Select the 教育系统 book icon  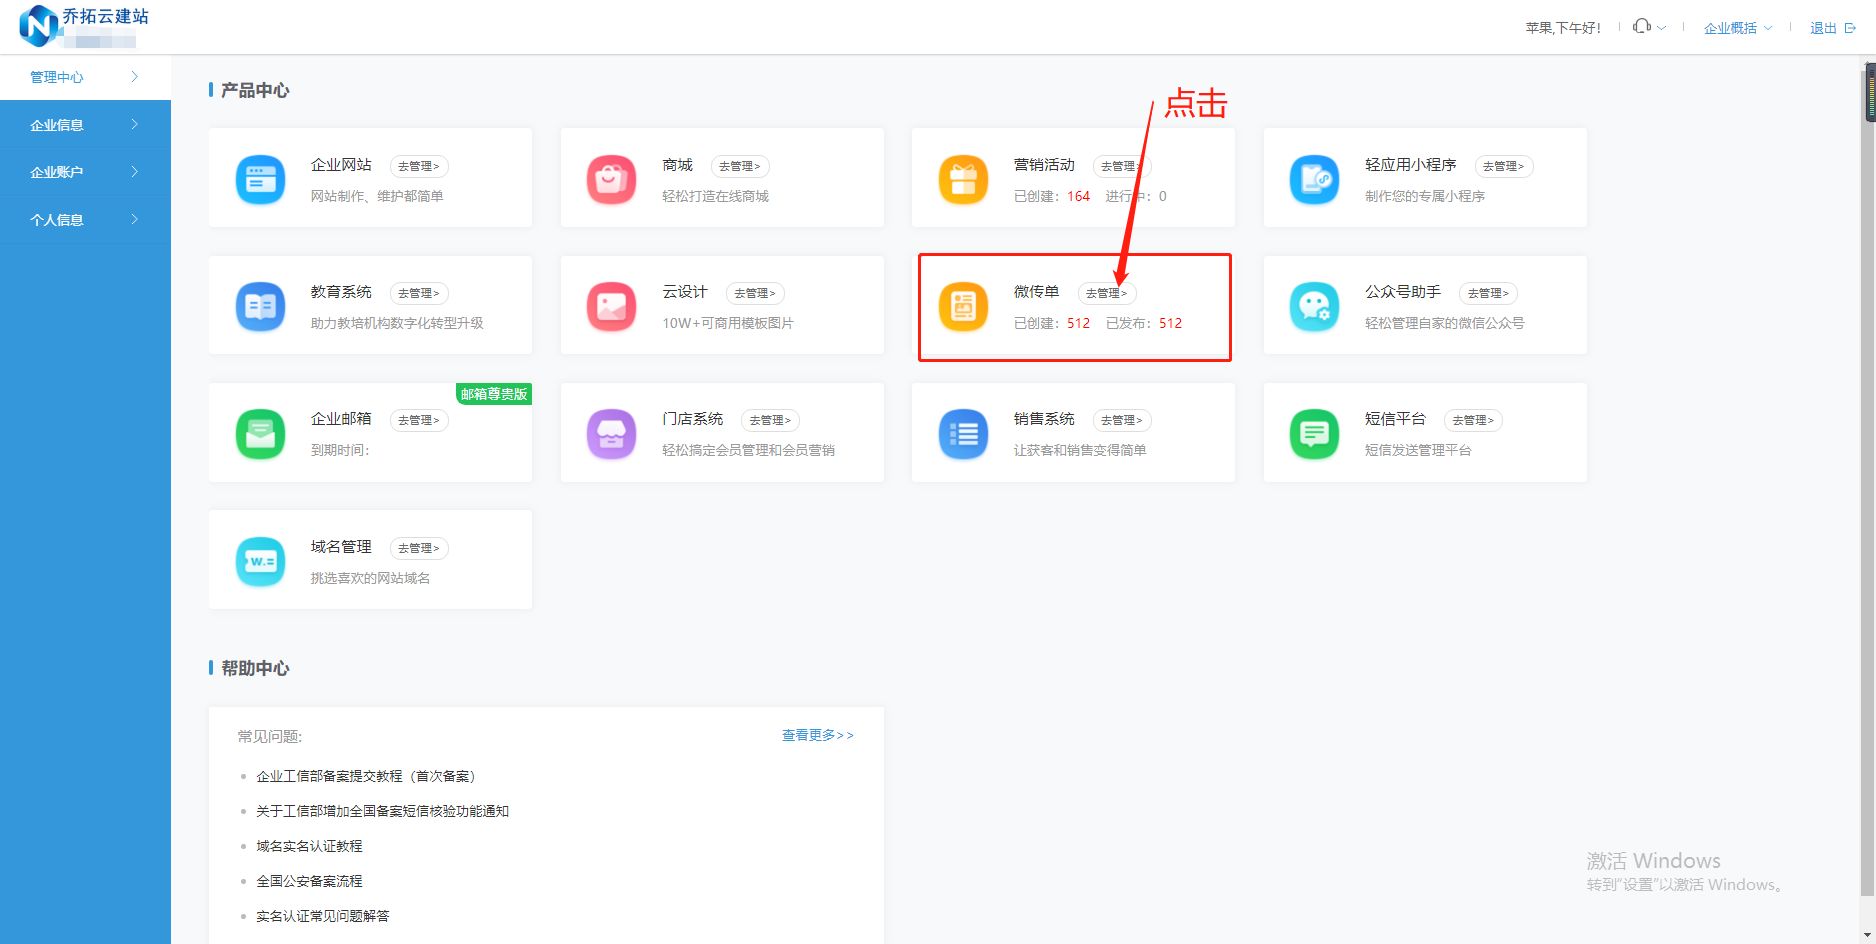(259, 306)
